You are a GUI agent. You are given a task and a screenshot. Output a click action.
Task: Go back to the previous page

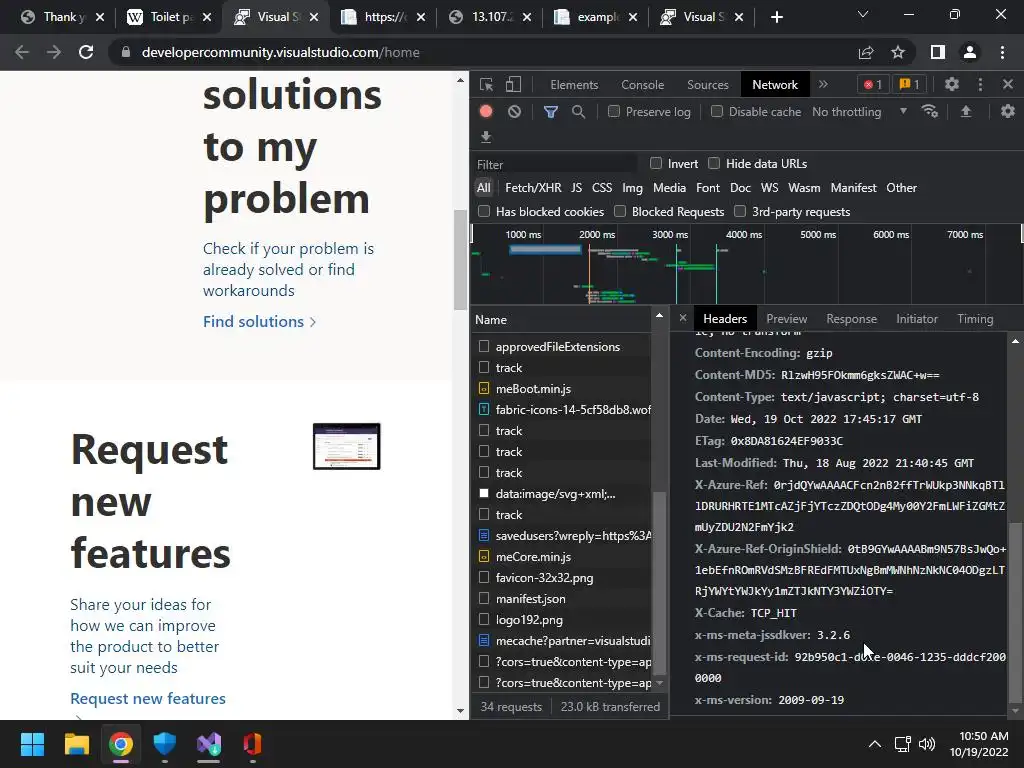coord(22,52)
